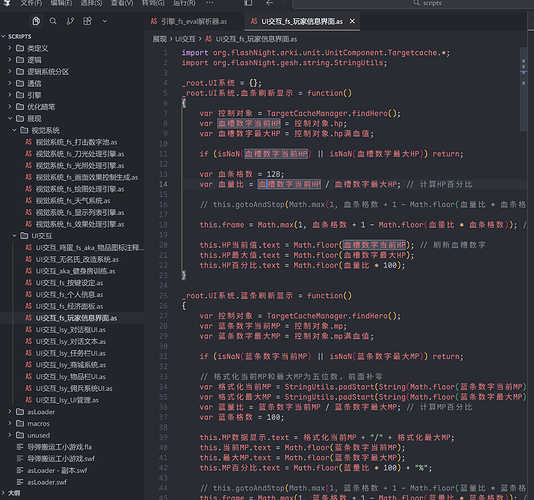Close the UI交互_fs_玩家信息界面.as tab
The image size is (534, 500).
click(x=352, y=21)
